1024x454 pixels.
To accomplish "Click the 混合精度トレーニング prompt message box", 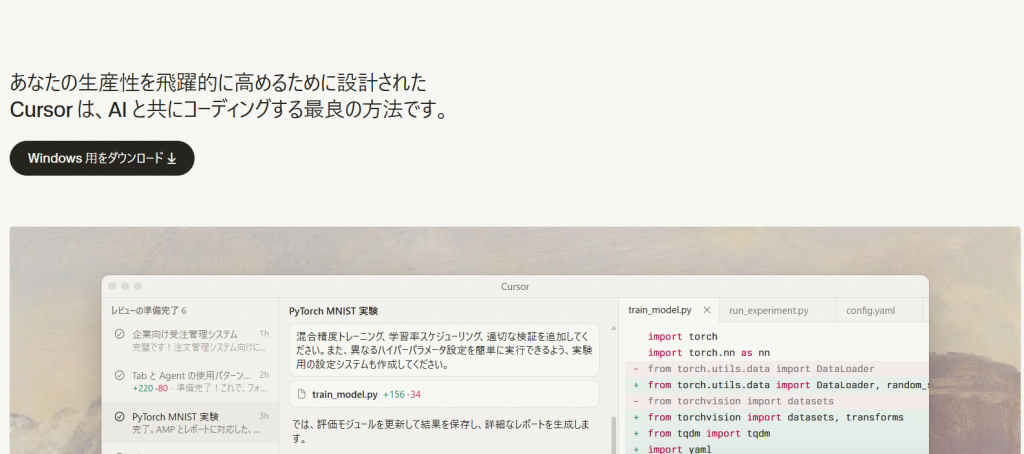I will (x=444, y=350).
